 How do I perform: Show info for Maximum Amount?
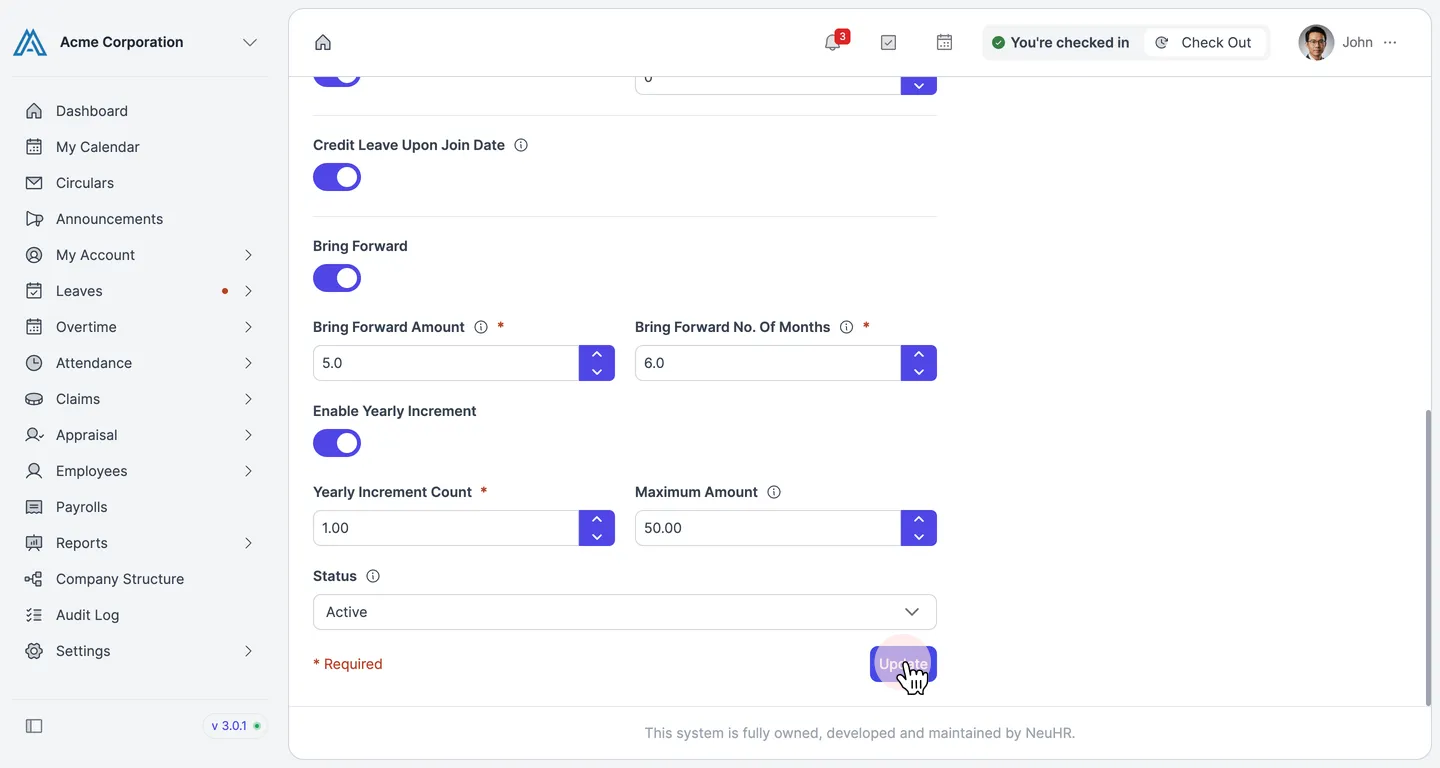click(x=774, y=492)
